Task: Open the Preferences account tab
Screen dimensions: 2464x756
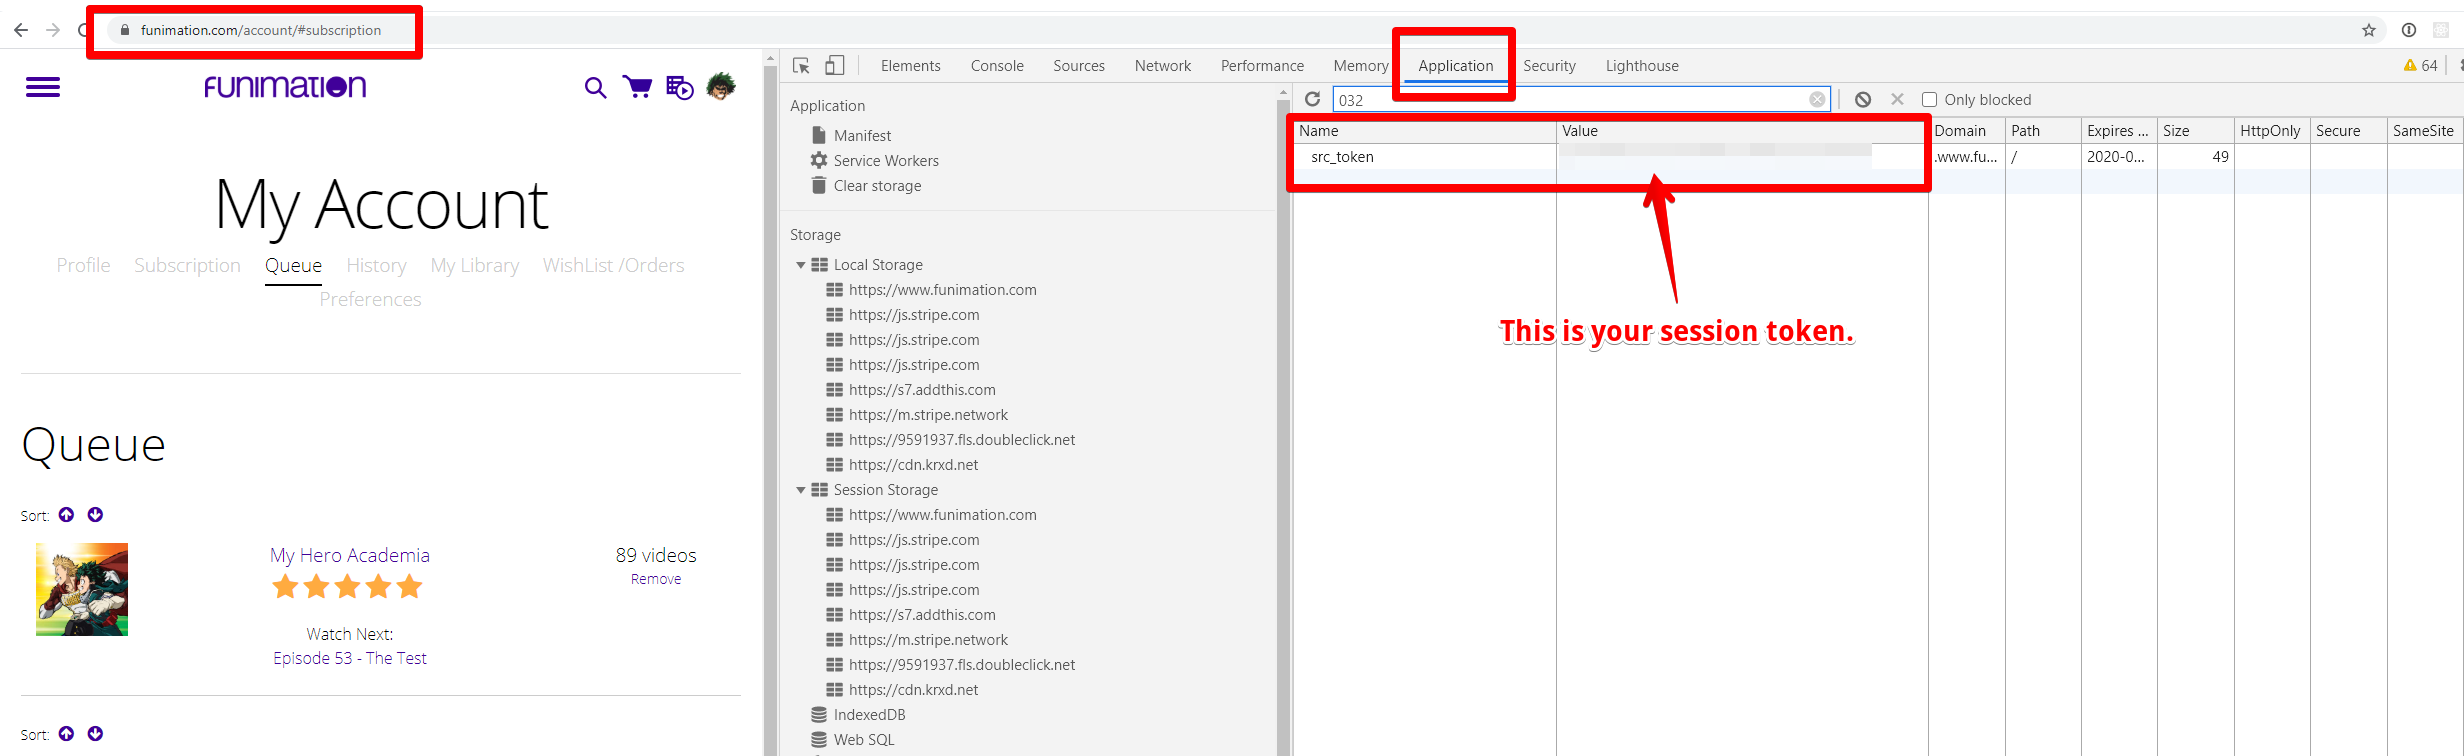Action: point(370,299)
